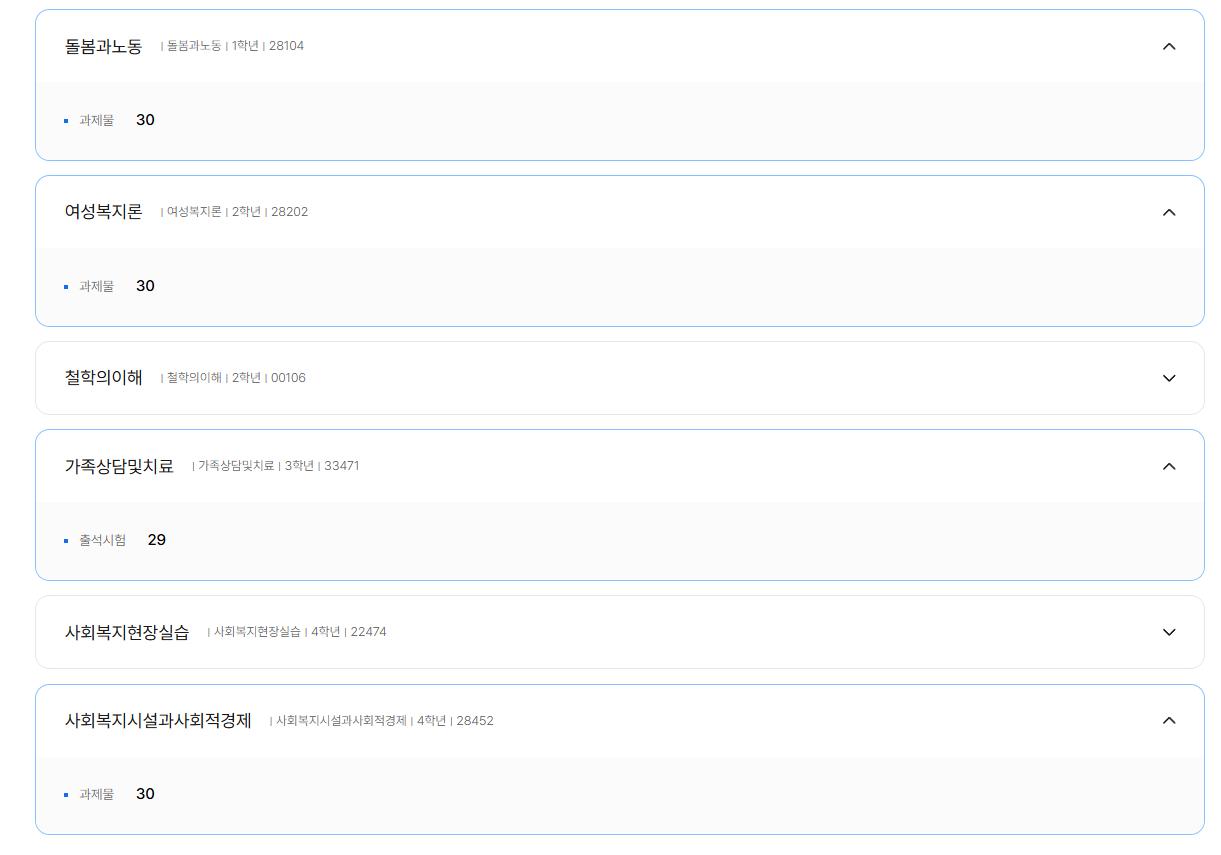
Task: Click the 철학의이해 course title
Action: coord(104,378)
